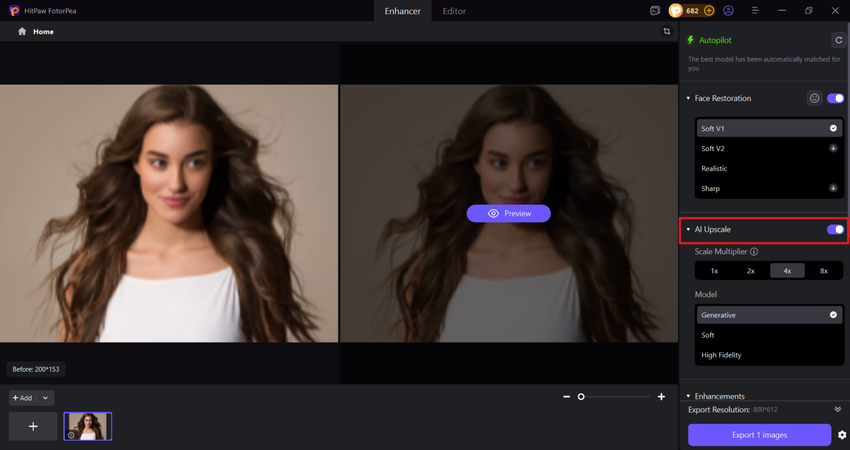
Task: Select Realistic face model
Action: pyautogui.click(x=769, y=168)
